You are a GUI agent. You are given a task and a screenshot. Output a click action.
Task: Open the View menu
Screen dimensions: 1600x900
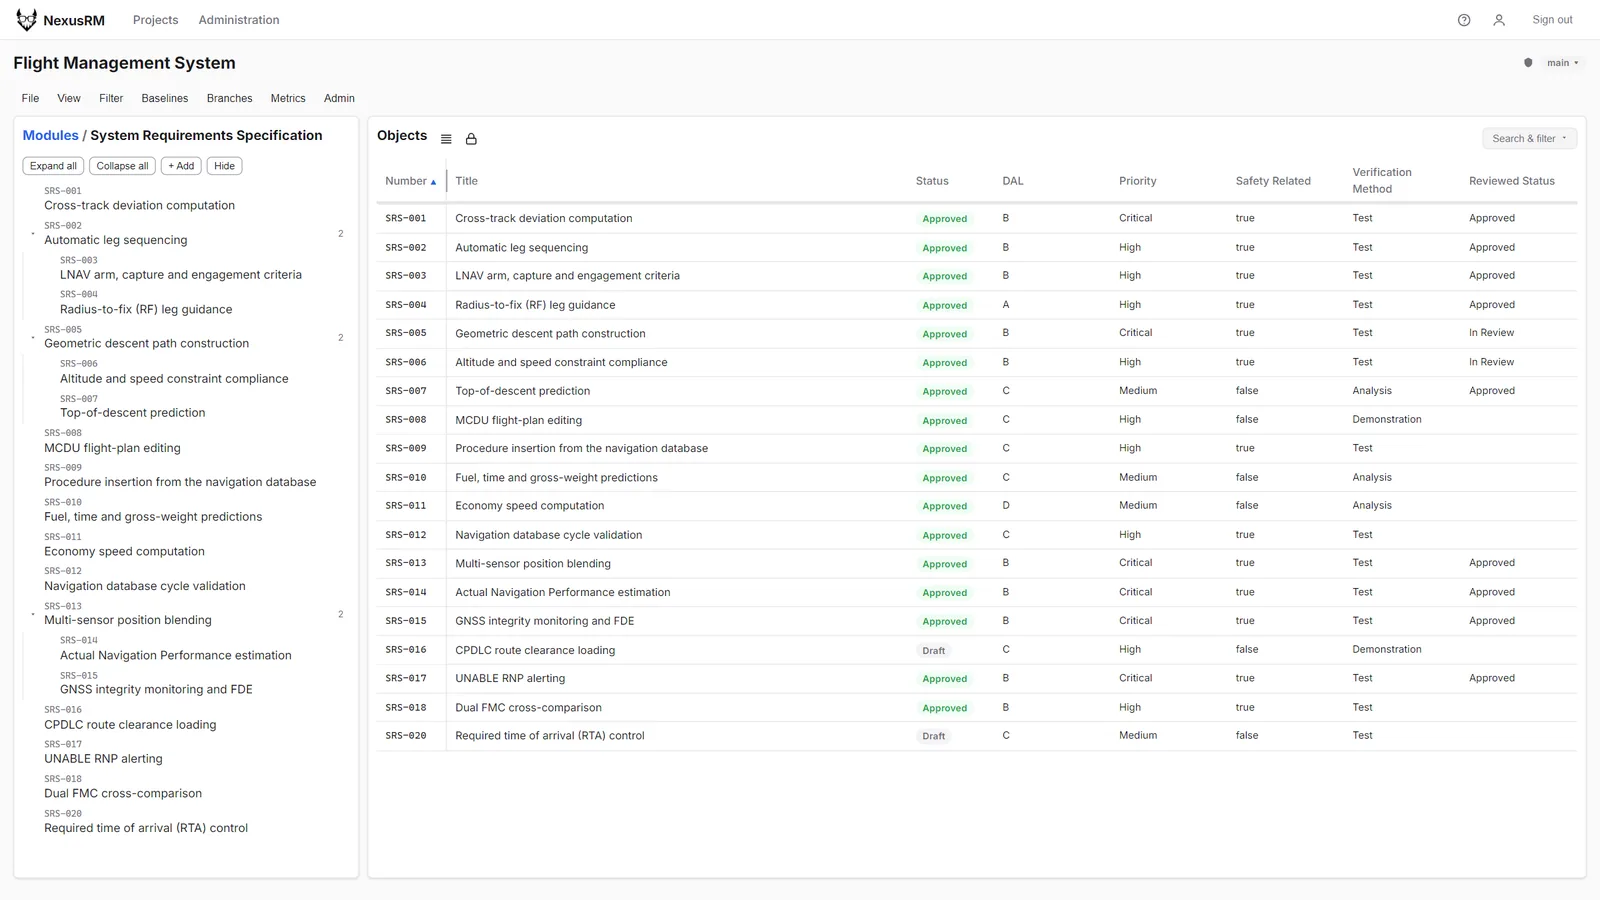(69, 98)
